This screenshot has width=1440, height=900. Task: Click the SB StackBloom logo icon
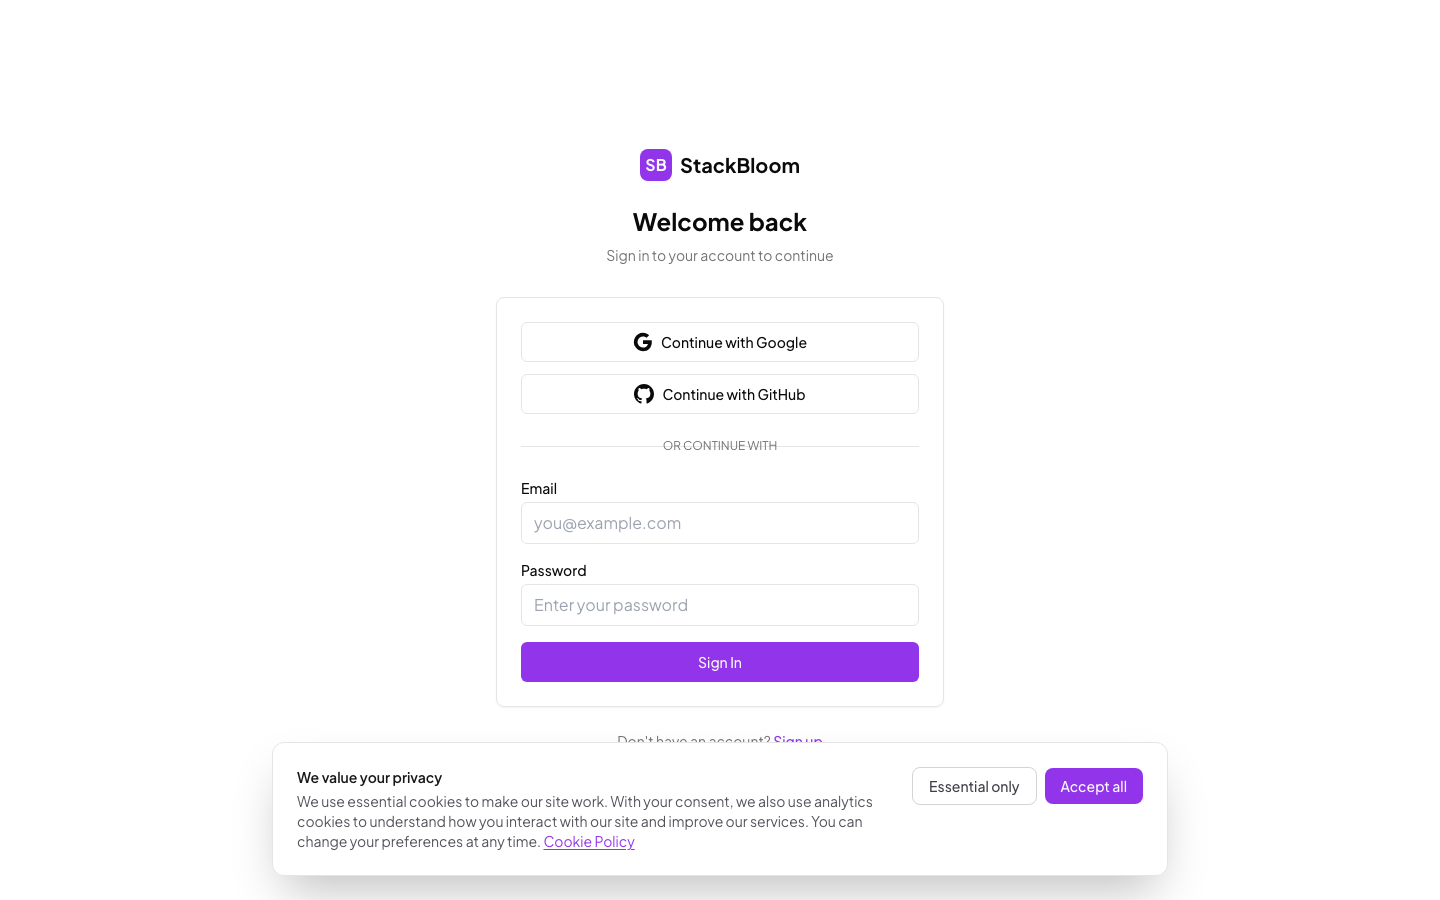656,165
